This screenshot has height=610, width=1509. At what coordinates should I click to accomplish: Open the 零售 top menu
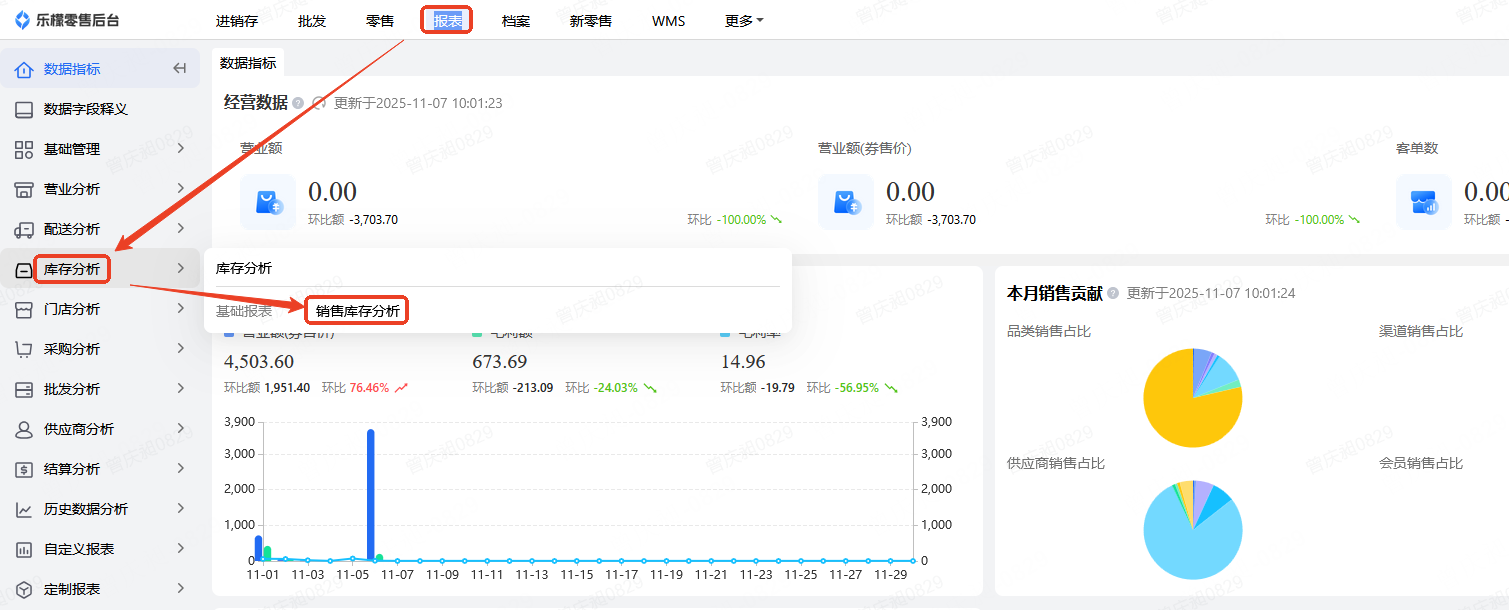(380, 20)
